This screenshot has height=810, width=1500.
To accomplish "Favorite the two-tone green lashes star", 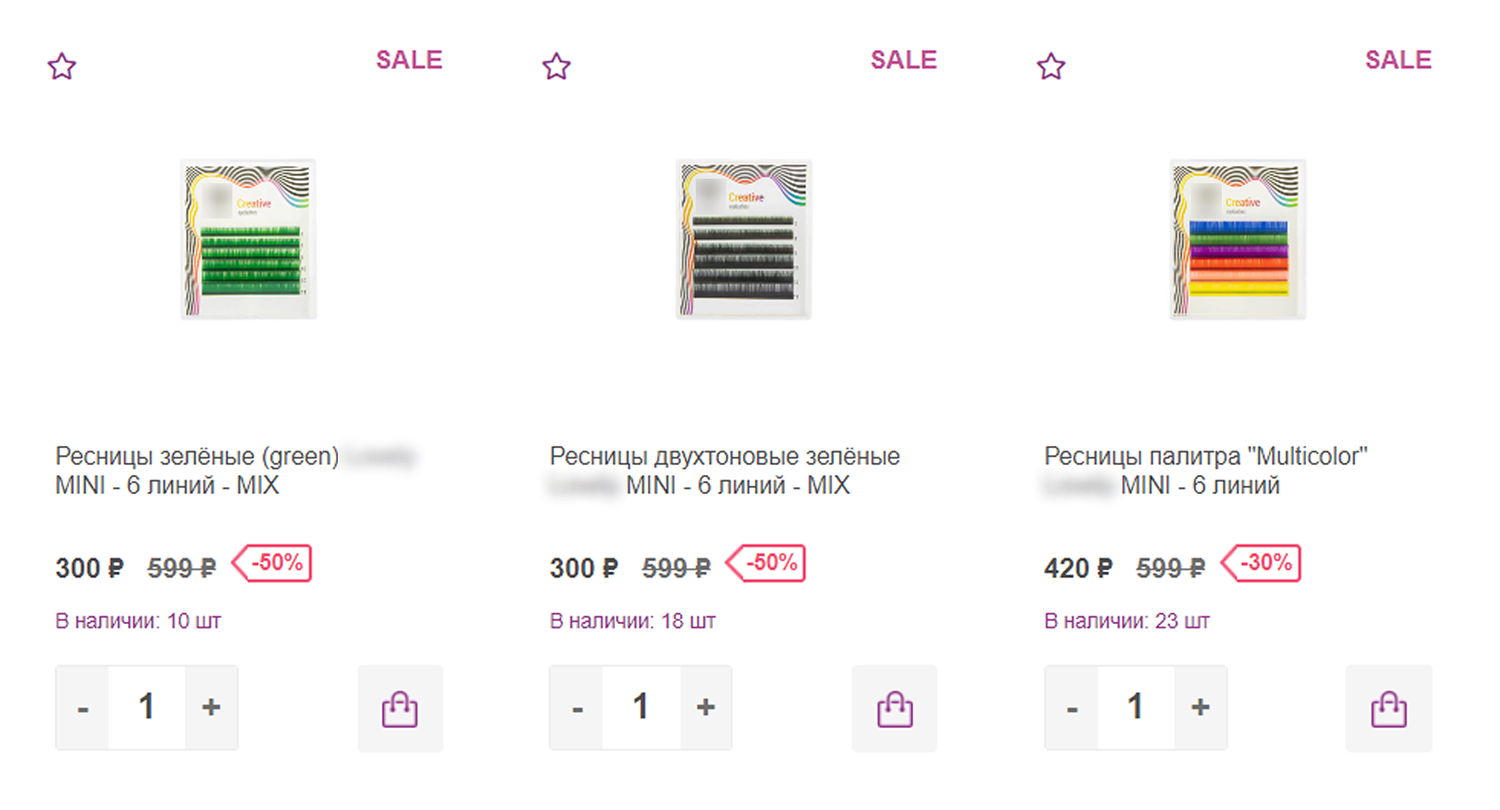I will (556, 67).
